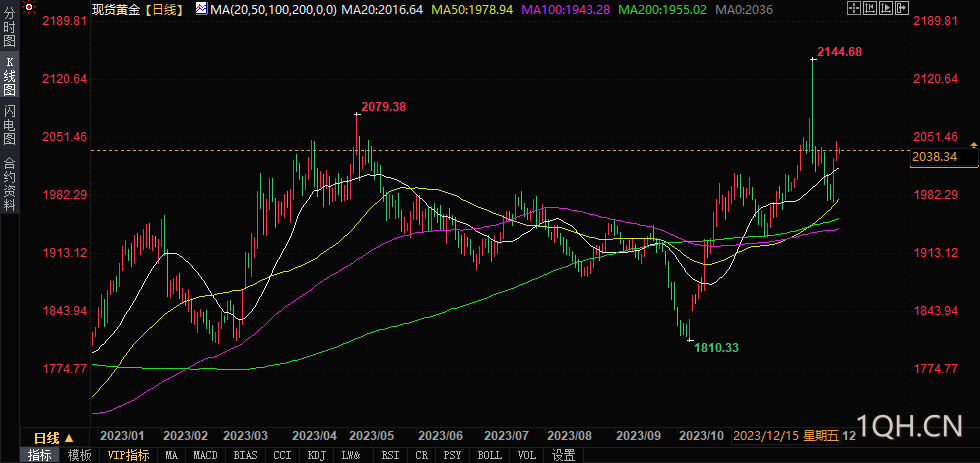Click the 2023/10 time axis label
The width and height of the screenshot is (980, 463).
pyautogui.click(x=701, y=436)
